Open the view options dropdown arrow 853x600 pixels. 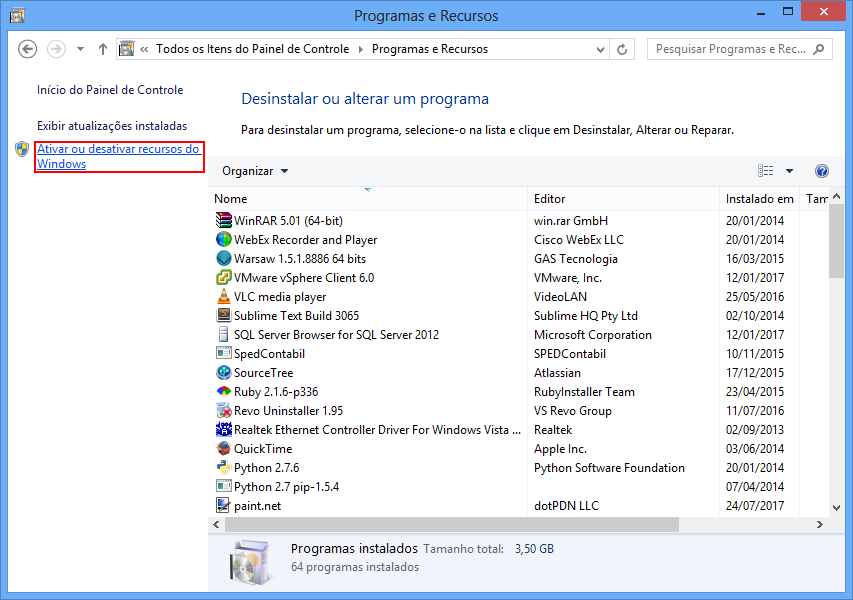(789, 171)
